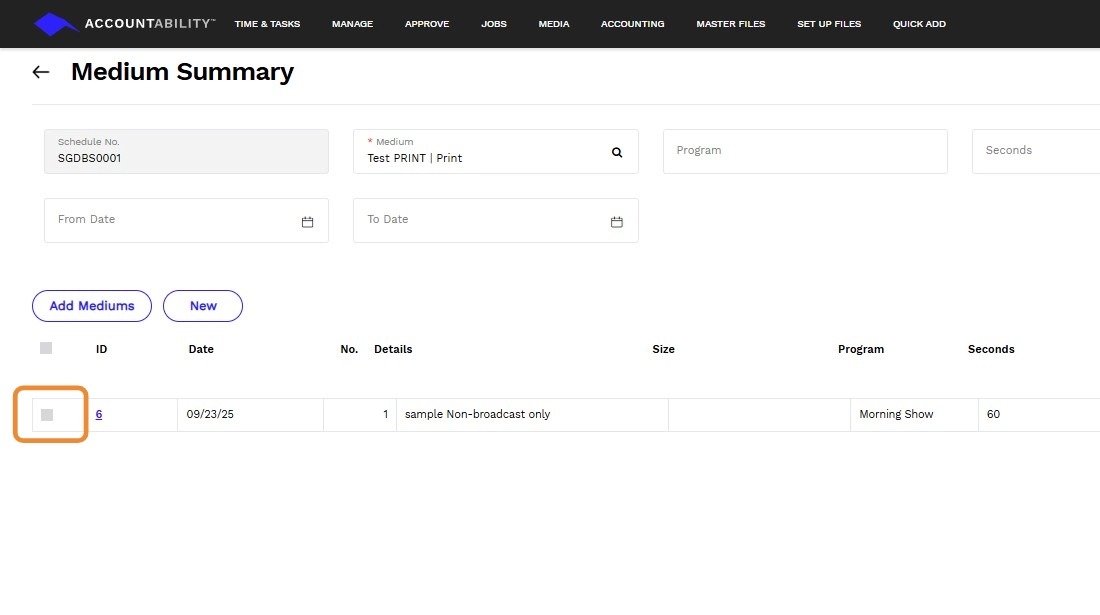The image size is (1100, 615).
Task: Toggle the select-all header checkbox
Action: [46, 349]
